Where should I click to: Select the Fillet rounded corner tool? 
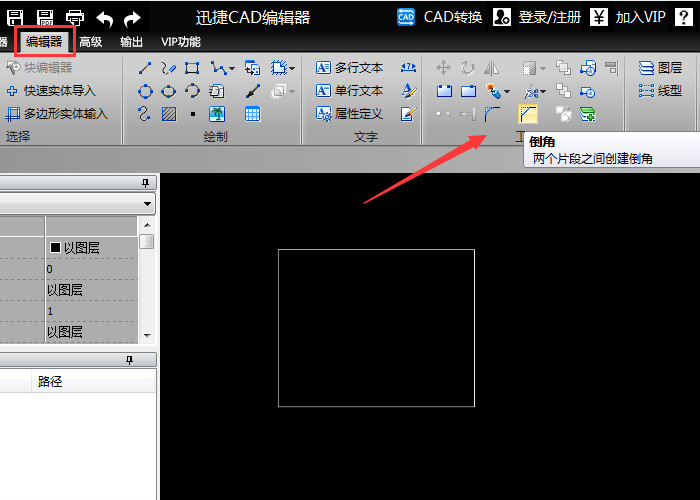tap(492, 114)
